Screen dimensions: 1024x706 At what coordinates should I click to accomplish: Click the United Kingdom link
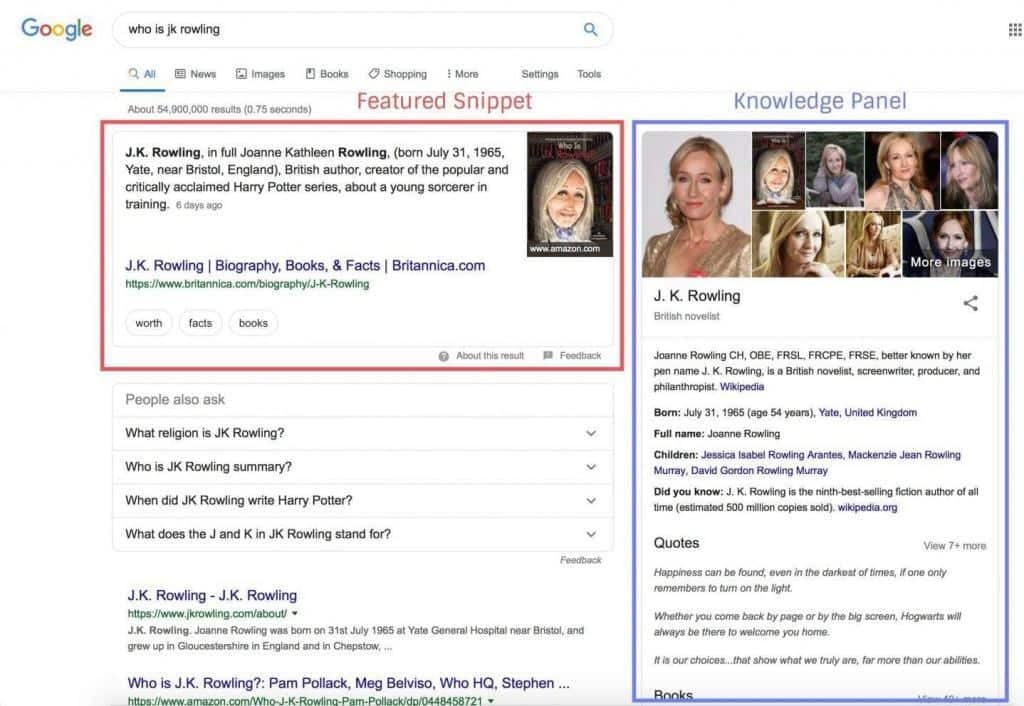tap(880, 413)
